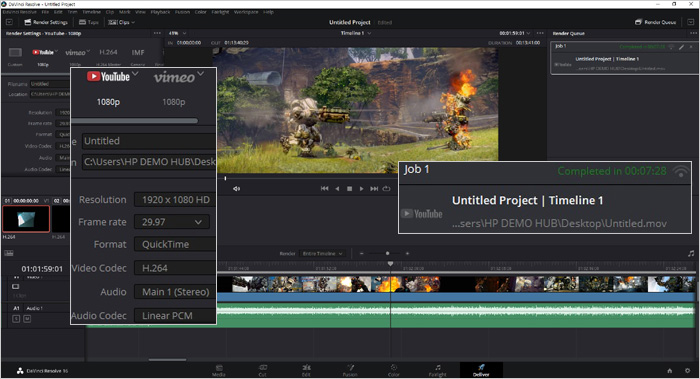
Task: Click the IN timecode 01:00:00:00
Action: pyautogui.click(x=189, y=43)
